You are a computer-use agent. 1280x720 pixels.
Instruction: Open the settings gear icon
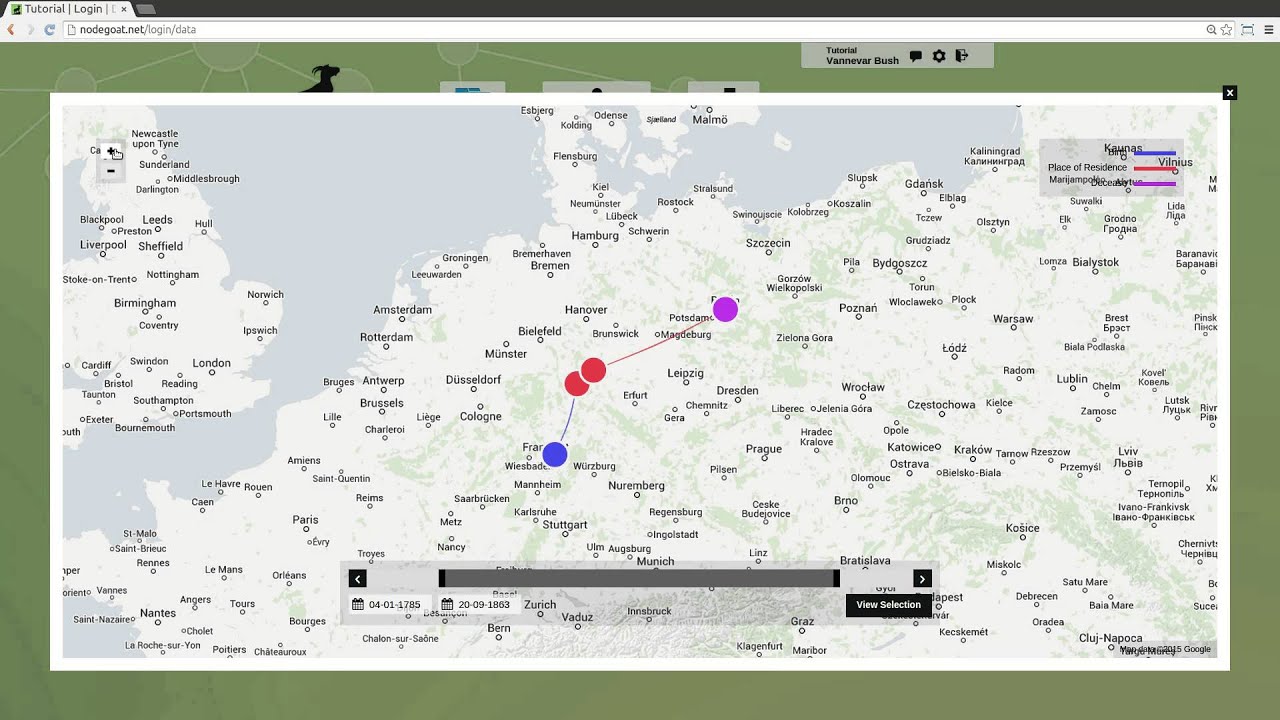tap(939, 56)
